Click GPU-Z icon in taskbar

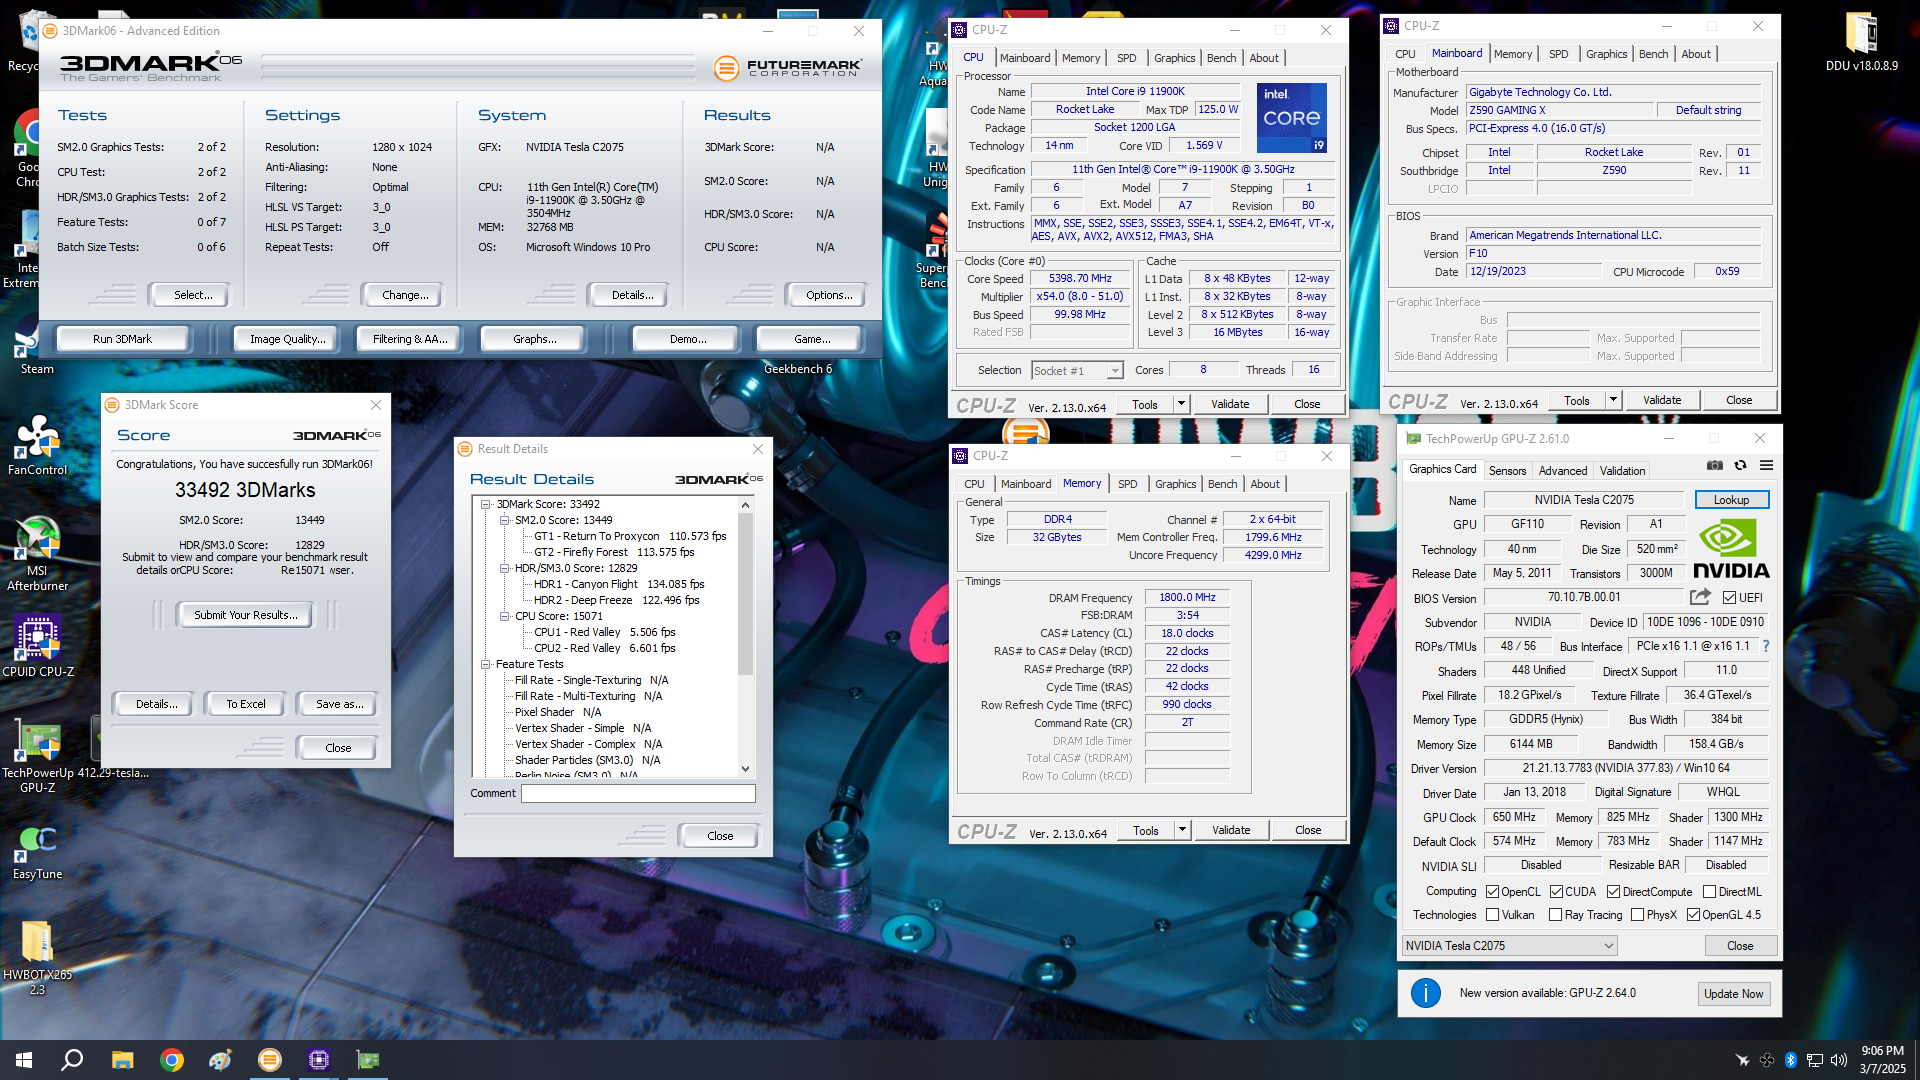coord(368,1060)
